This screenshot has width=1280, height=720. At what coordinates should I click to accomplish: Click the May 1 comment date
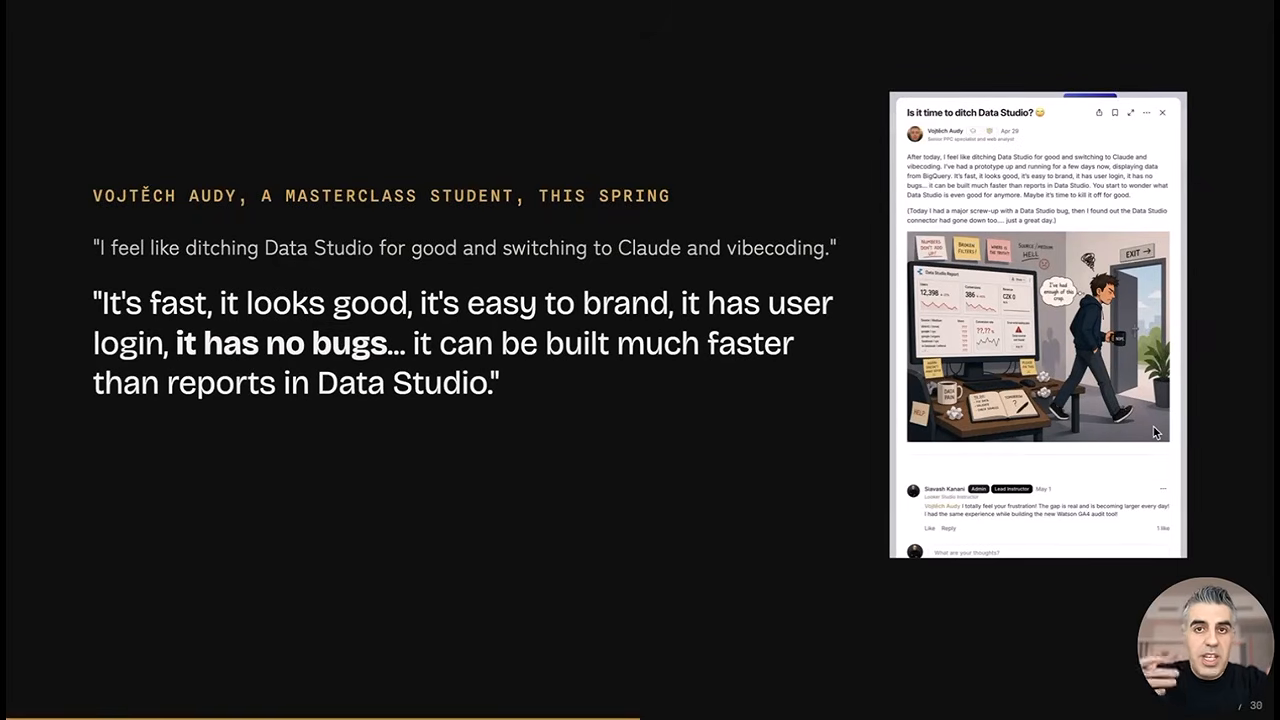[1043, 489]
